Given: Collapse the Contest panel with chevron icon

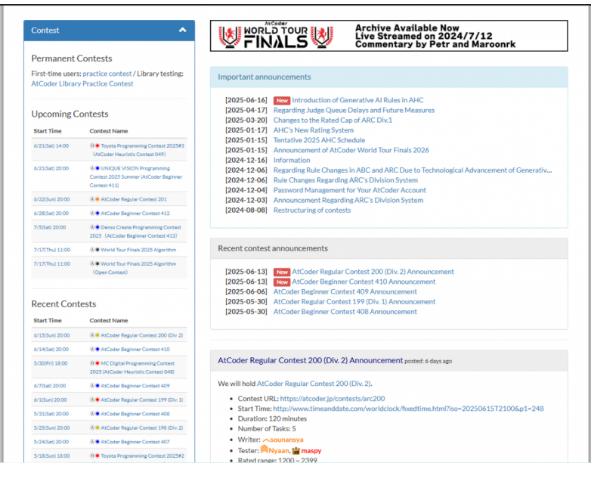Looking at the screenshot, I should click(x=182, y=30).
